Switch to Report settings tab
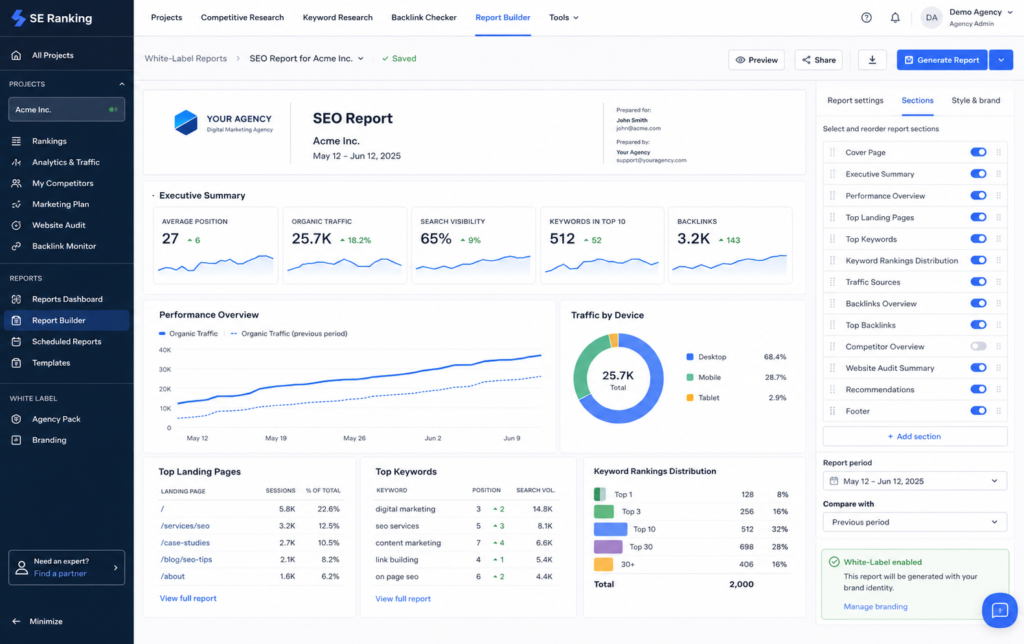Viewport: 1024px width, 644px height. pos(855,101)
